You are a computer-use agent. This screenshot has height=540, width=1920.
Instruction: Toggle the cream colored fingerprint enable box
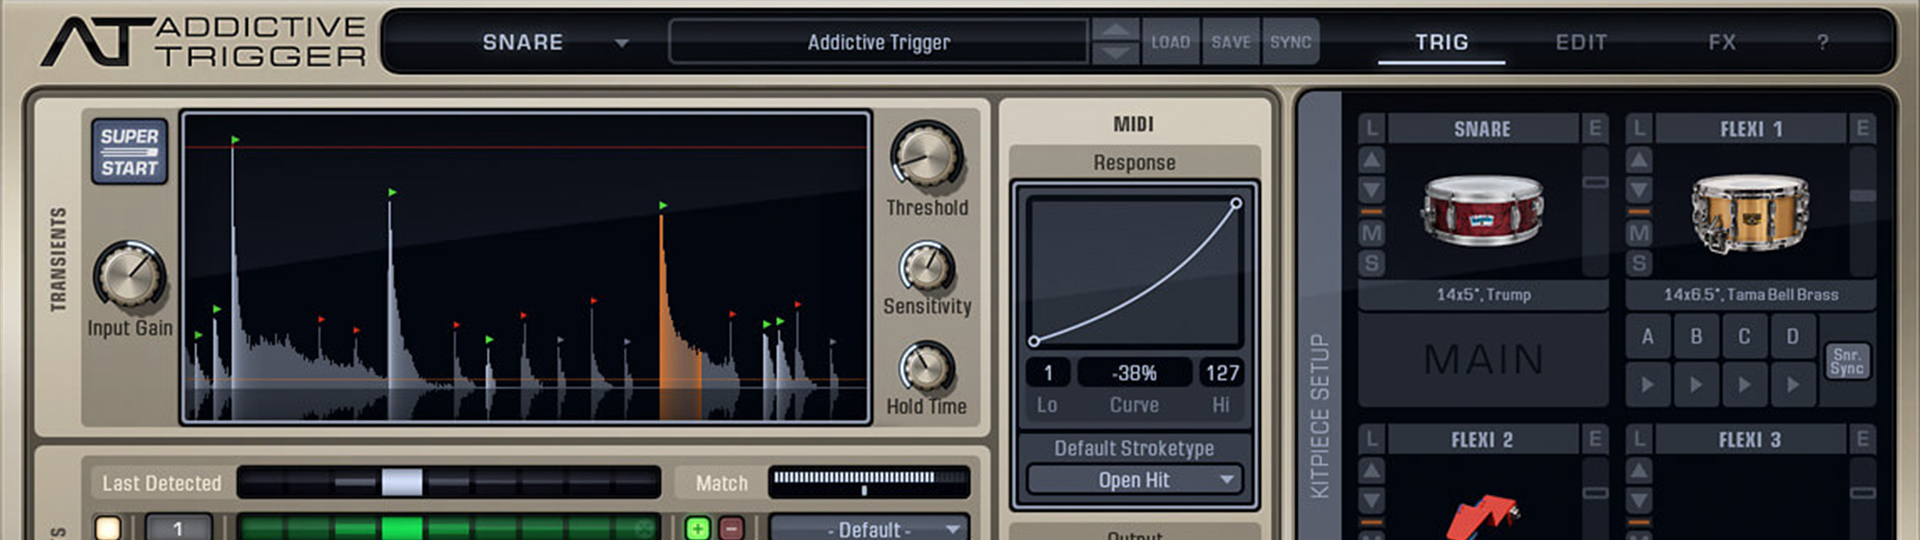coord(108,528)
